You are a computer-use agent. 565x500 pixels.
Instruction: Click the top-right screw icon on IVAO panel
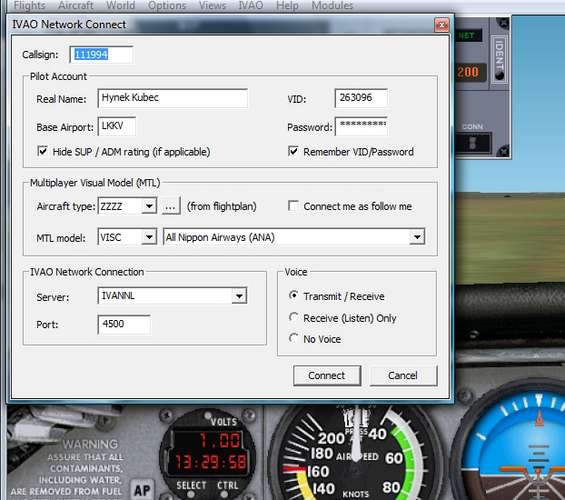[x=503, y=23]
